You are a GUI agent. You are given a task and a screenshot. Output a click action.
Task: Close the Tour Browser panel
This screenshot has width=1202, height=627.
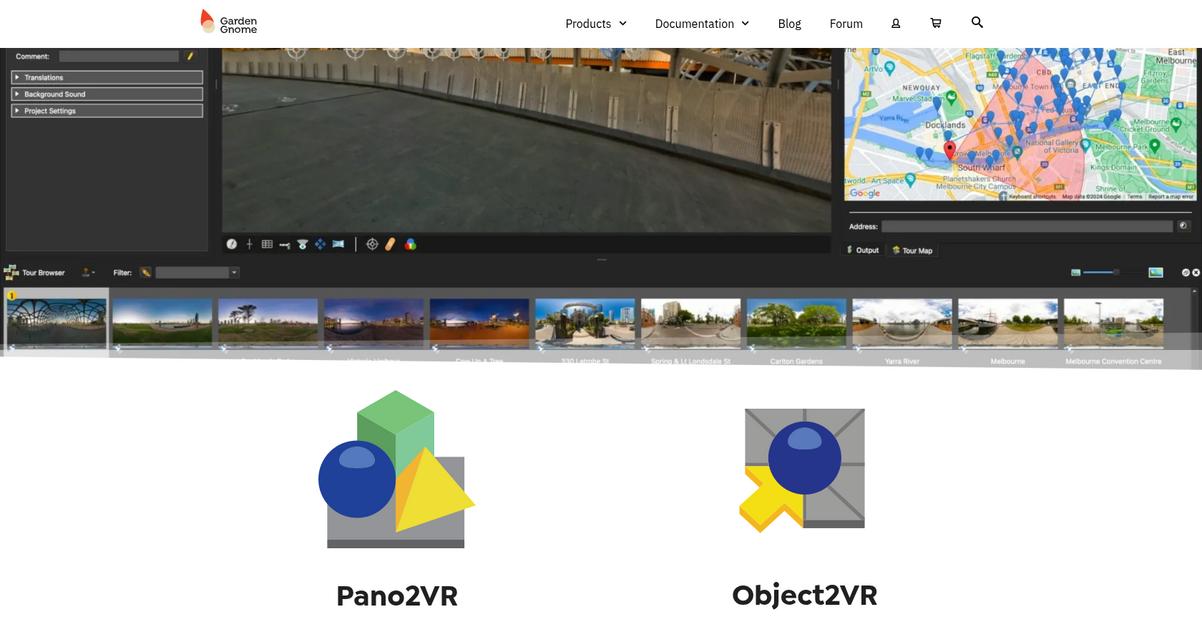pos(1196,272)
